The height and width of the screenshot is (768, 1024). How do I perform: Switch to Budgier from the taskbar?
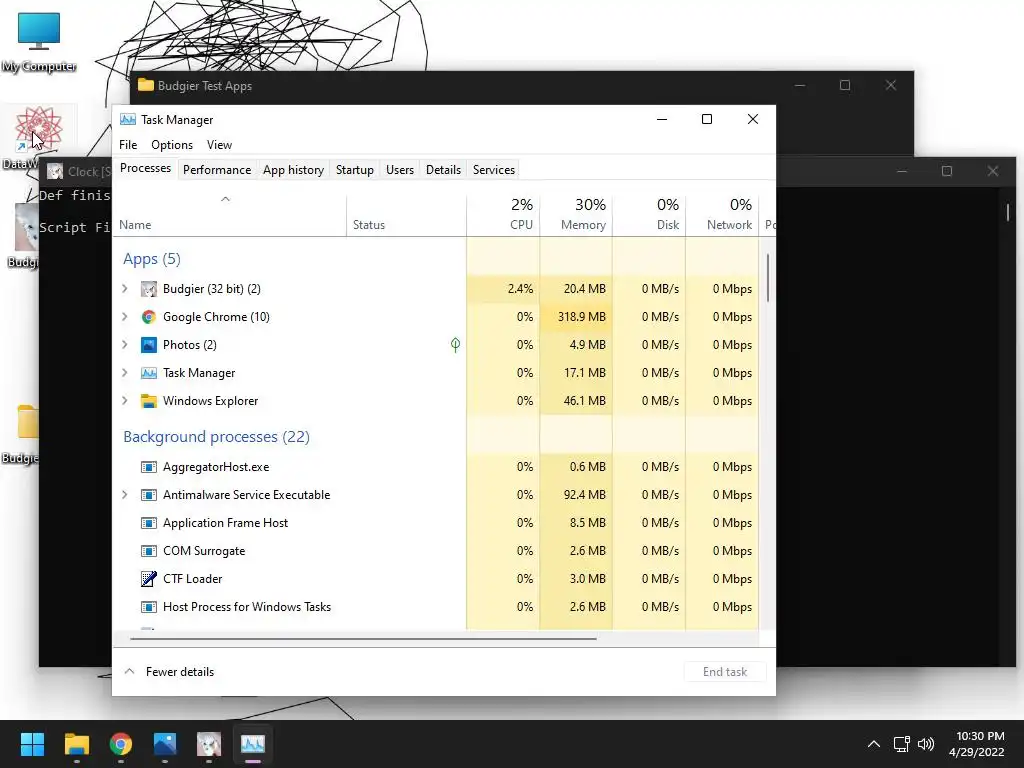pyautogui.click(x=209, y=744)
